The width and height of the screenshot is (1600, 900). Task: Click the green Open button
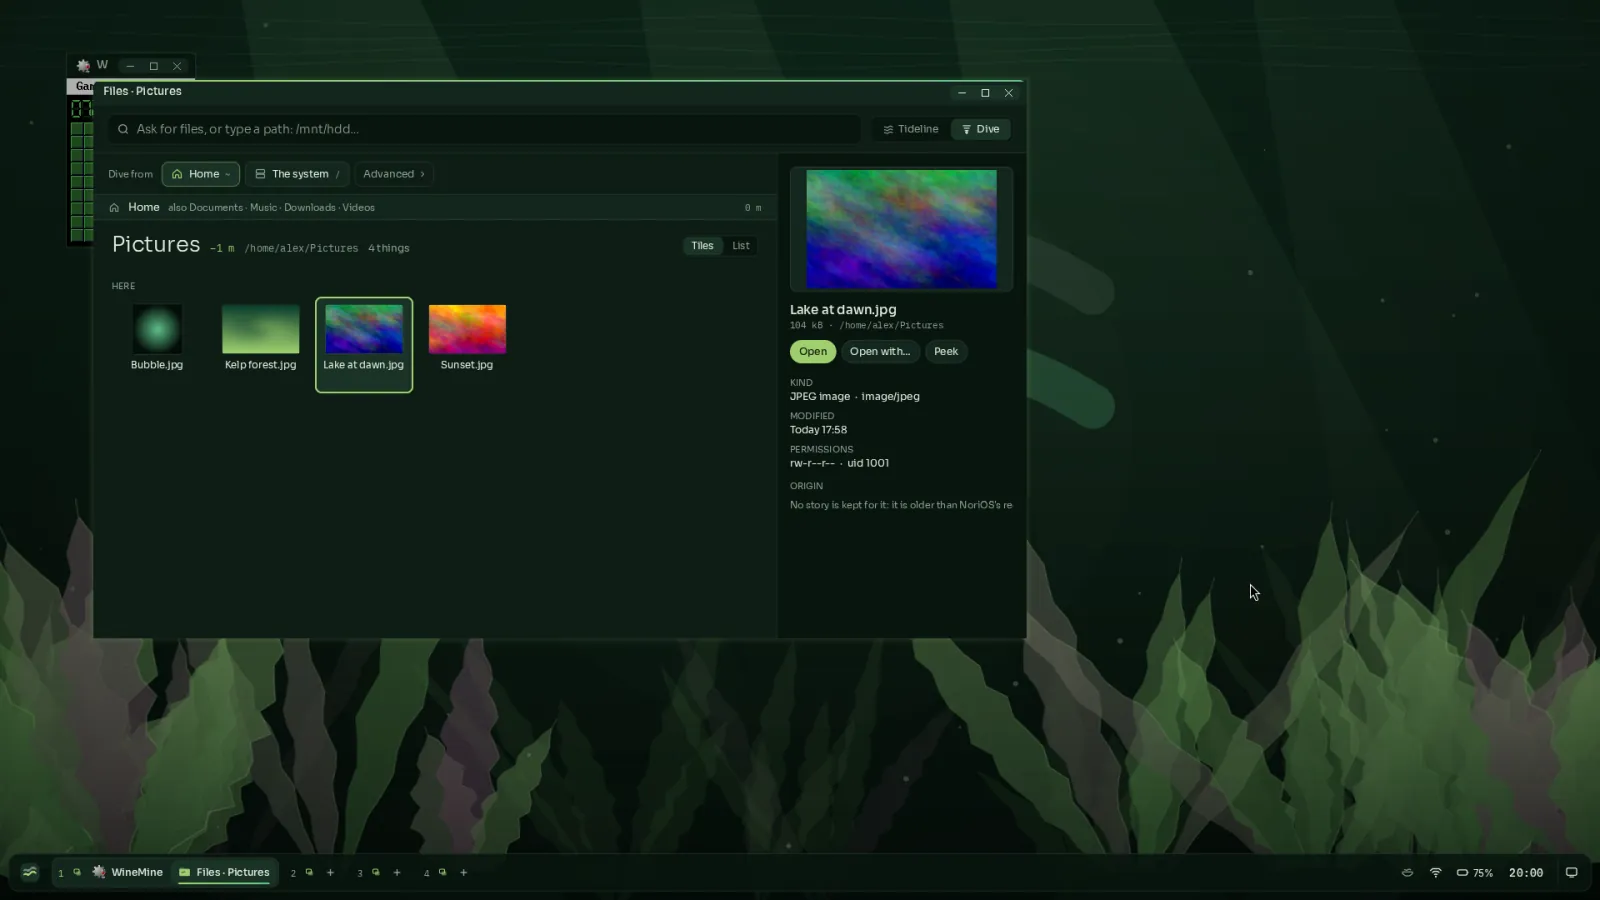pyautogui.click(x=813, y=351)
